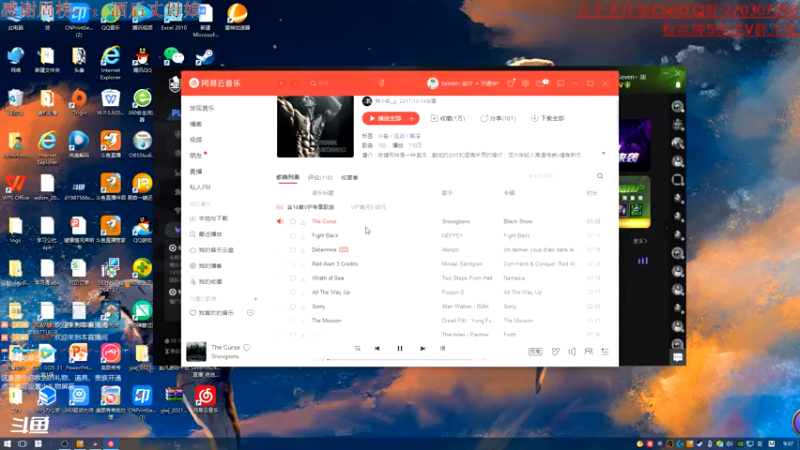Screen dimensions: 800x450
Task: Toggle heart on now-playing The Curse
Action: [x=247, y=347]
